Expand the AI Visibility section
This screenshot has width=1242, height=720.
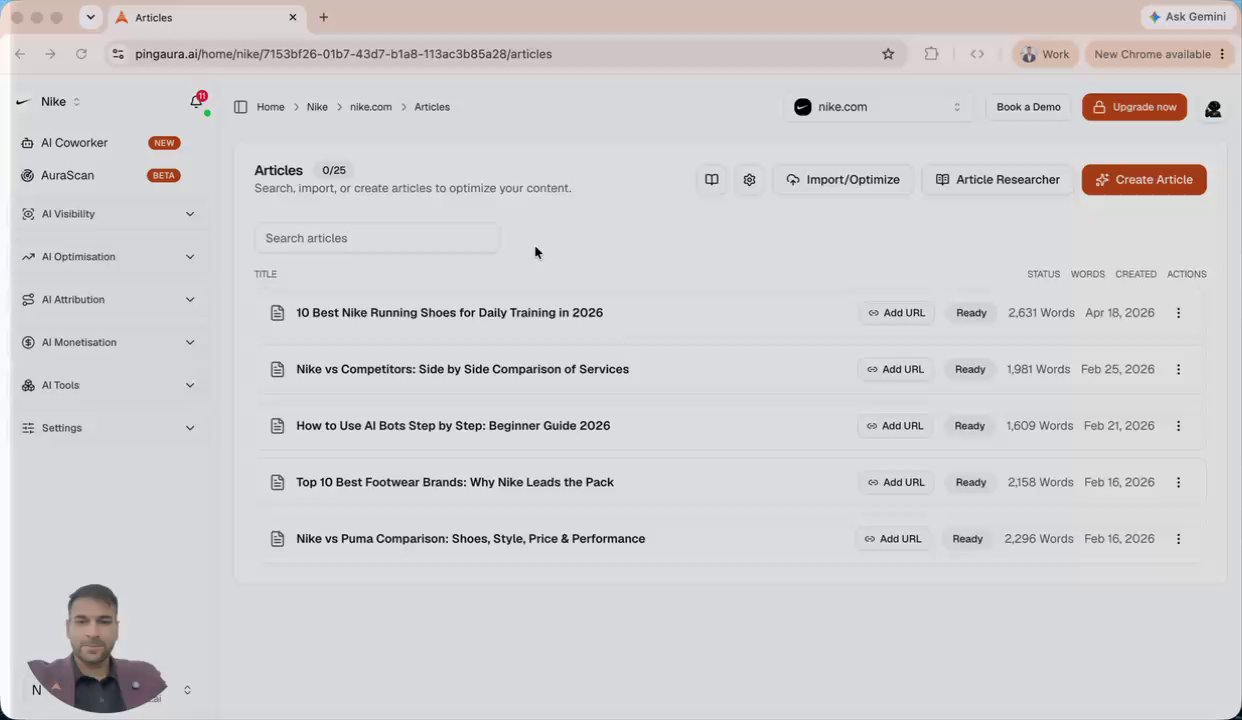pyautogui.click(x=108, y=214)
